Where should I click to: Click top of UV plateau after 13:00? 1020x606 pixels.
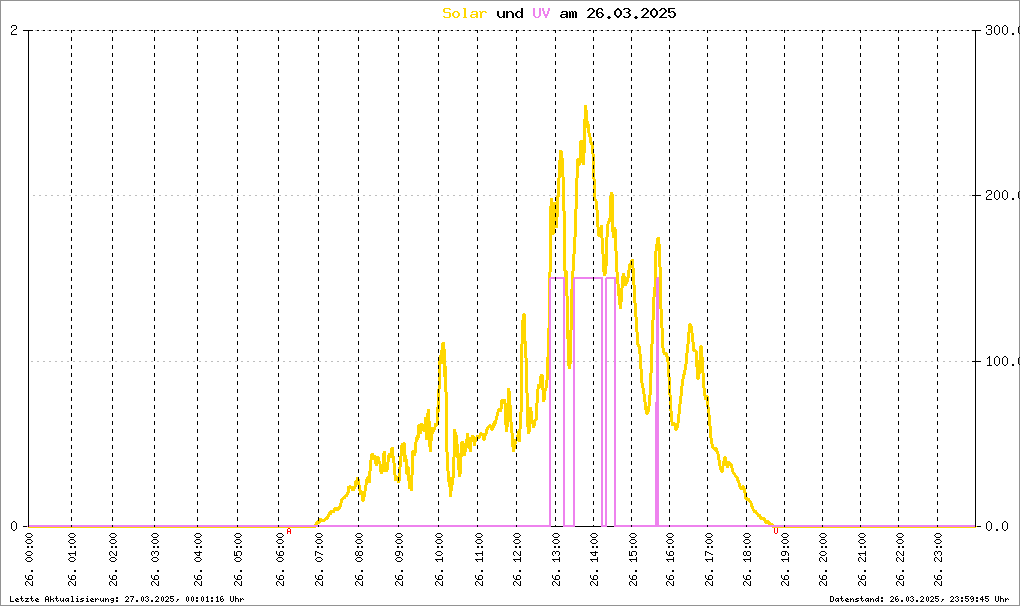(587, 278)
